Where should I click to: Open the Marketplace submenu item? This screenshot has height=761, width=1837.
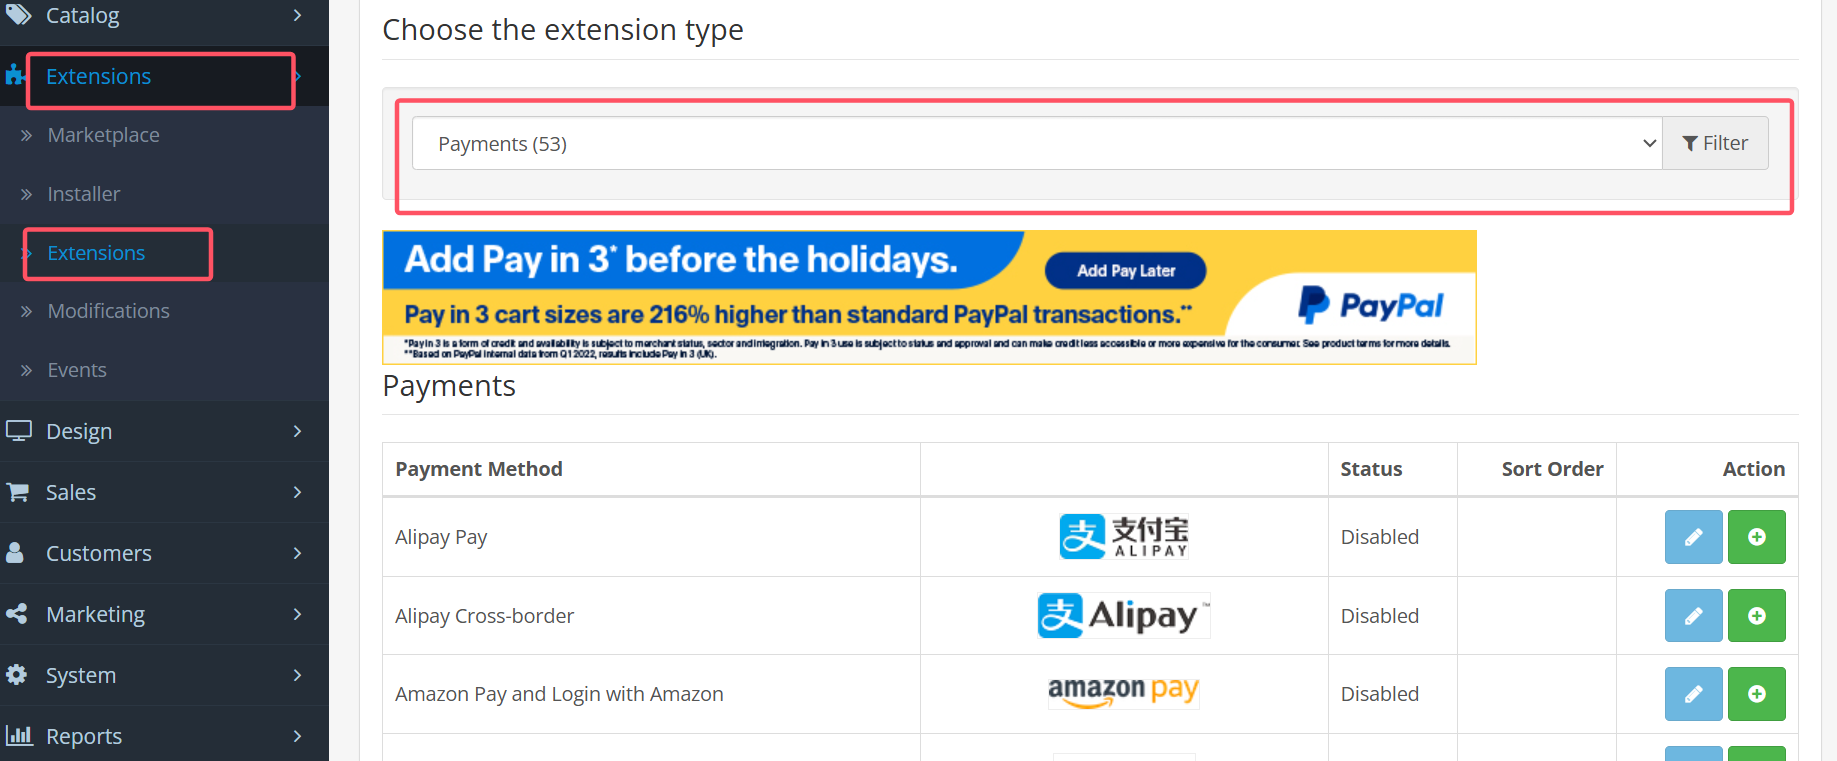[x=103, y=135]
